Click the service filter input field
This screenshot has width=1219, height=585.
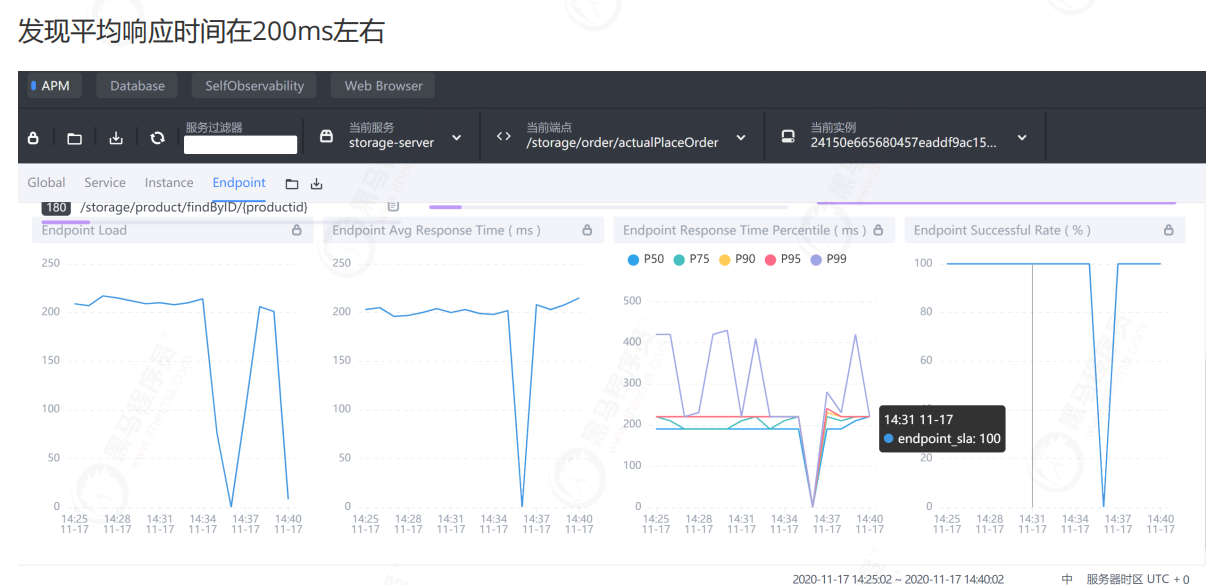tap(241, 145)
